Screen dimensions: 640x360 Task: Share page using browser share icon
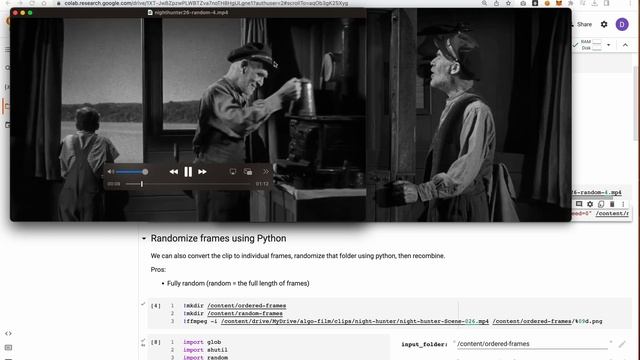click(x=496, y=3)
